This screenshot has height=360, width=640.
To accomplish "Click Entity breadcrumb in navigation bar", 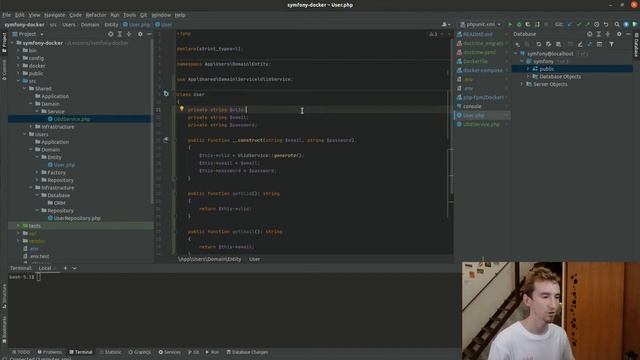I will tap(111, 24).
